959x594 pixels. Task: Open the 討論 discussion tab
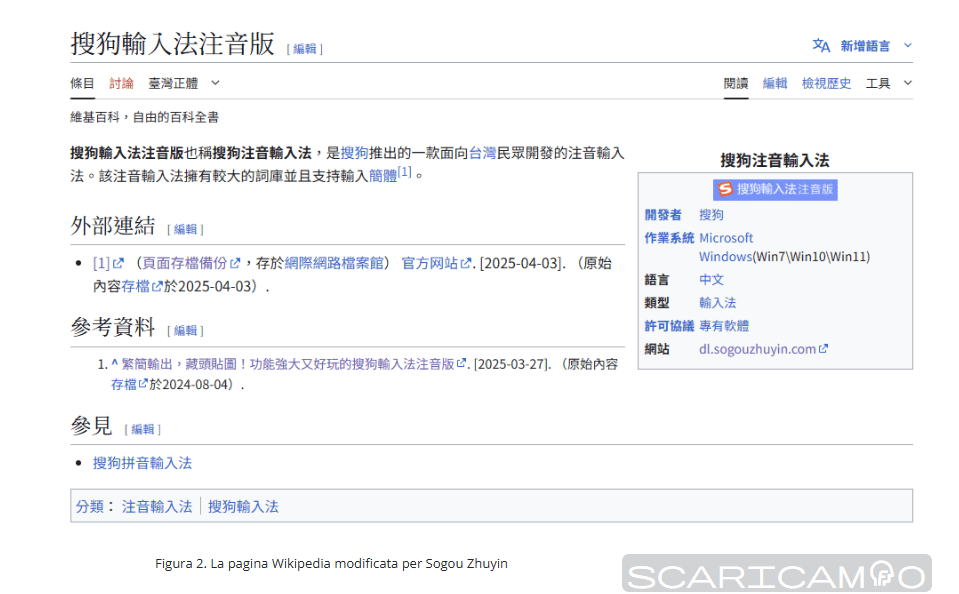pos(122,83)
